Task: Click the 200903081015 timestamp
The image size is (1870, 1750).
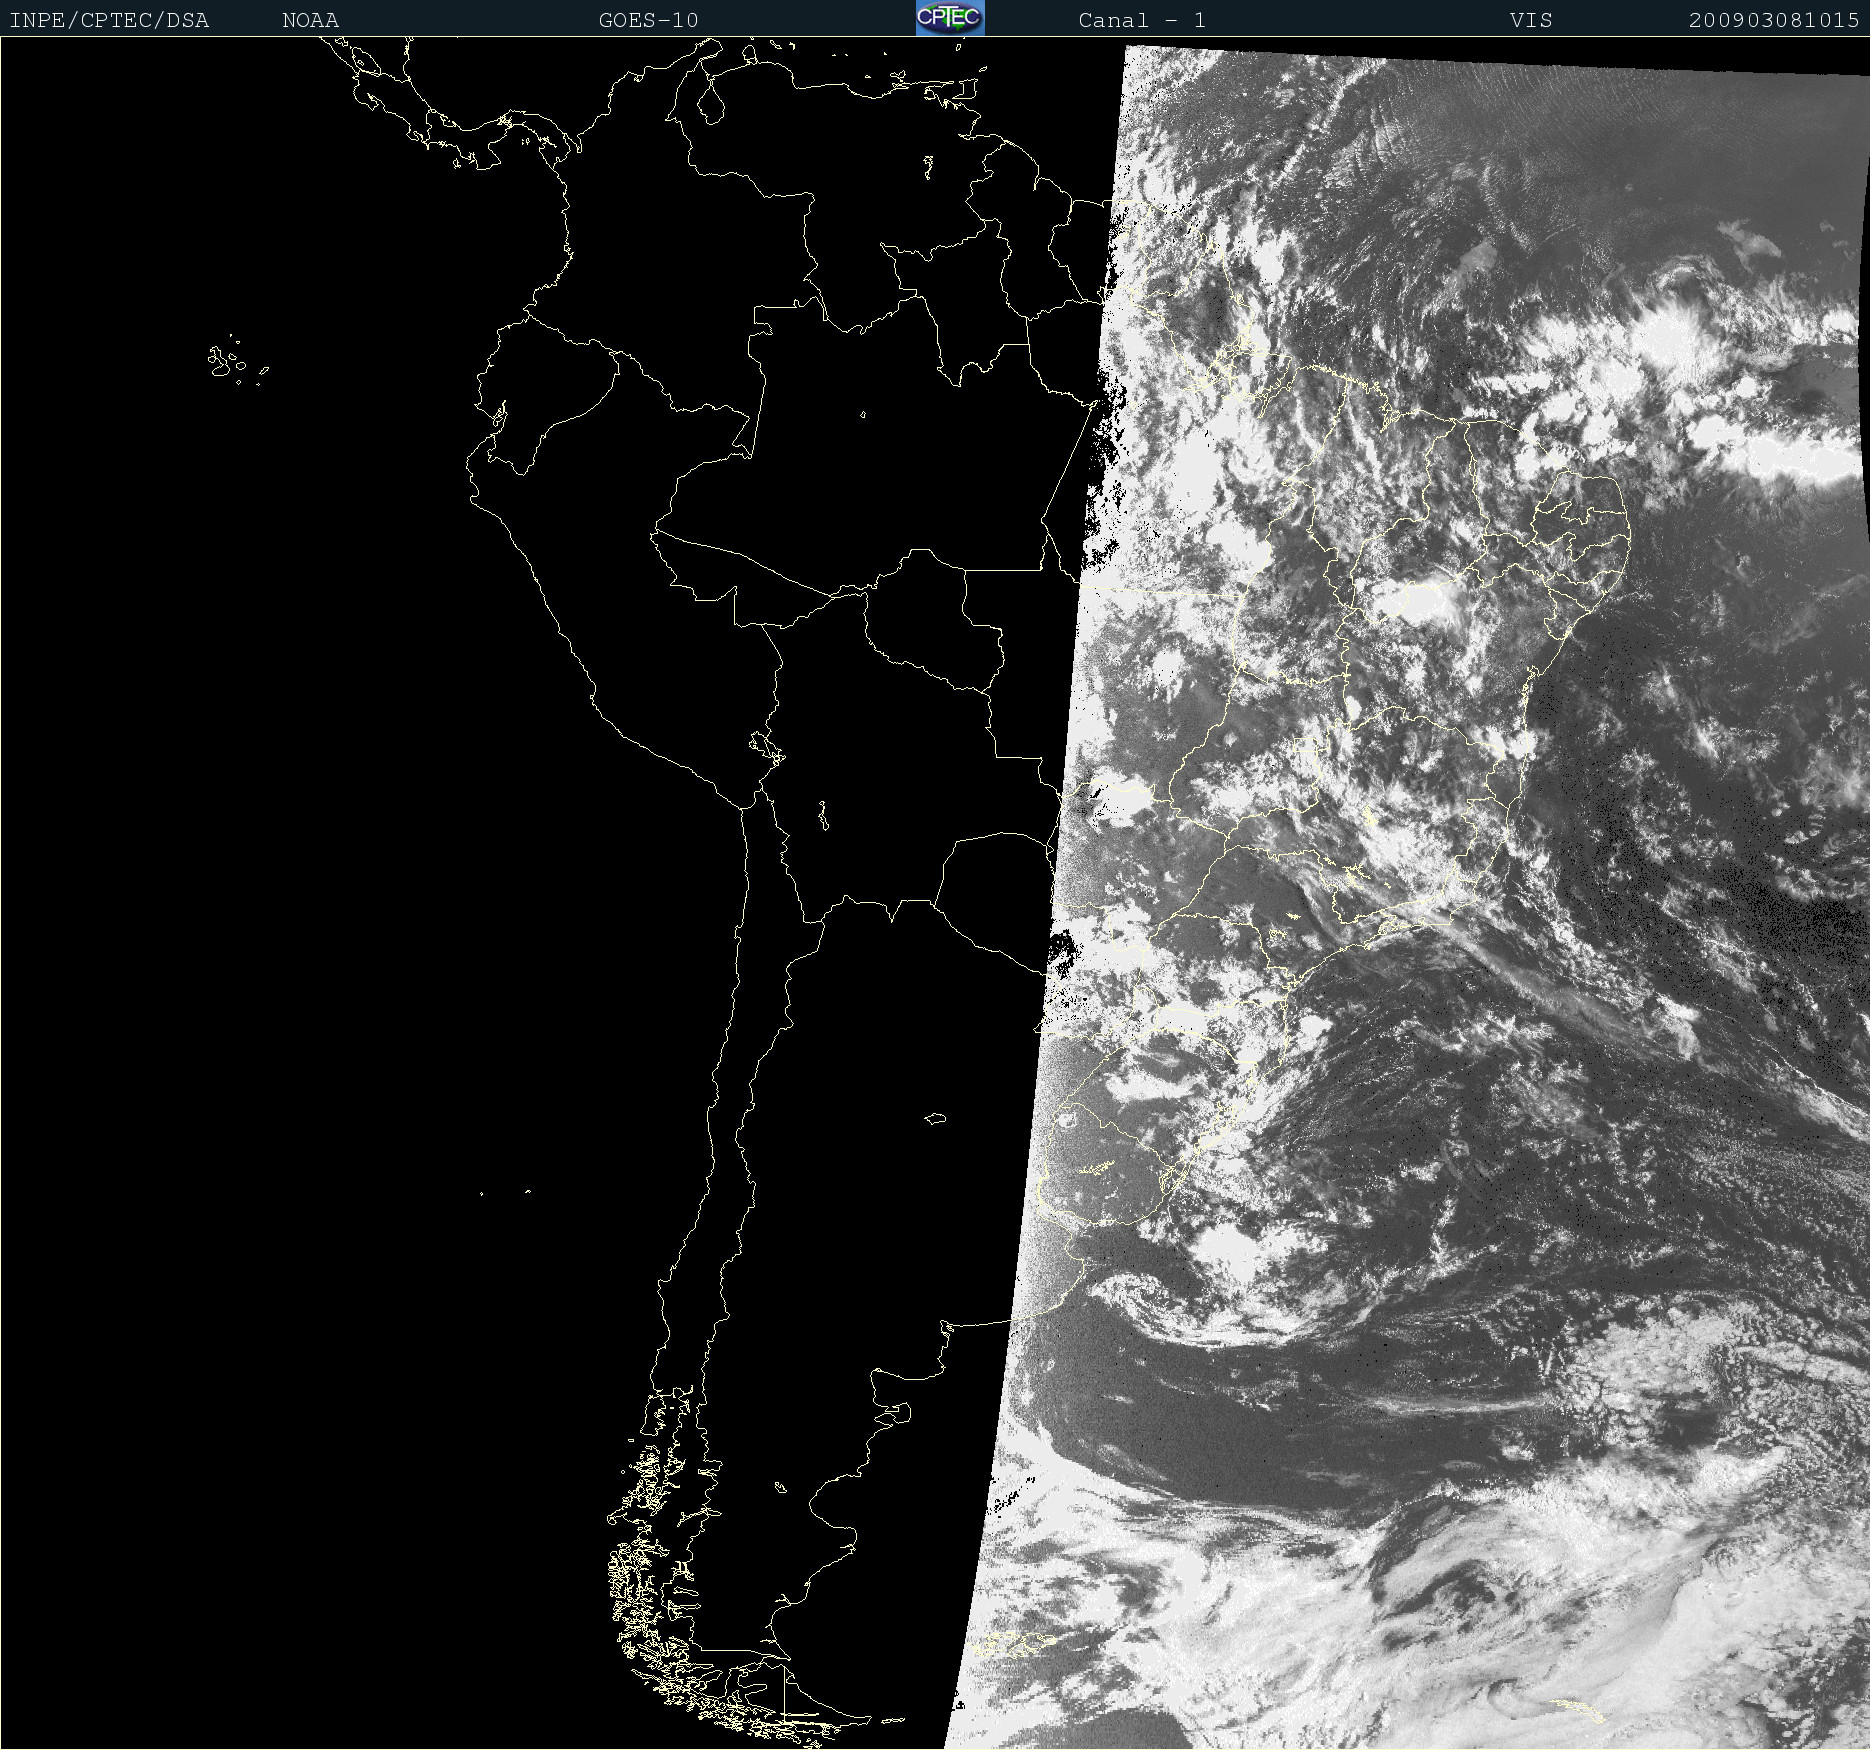Action: point(1774,20)
